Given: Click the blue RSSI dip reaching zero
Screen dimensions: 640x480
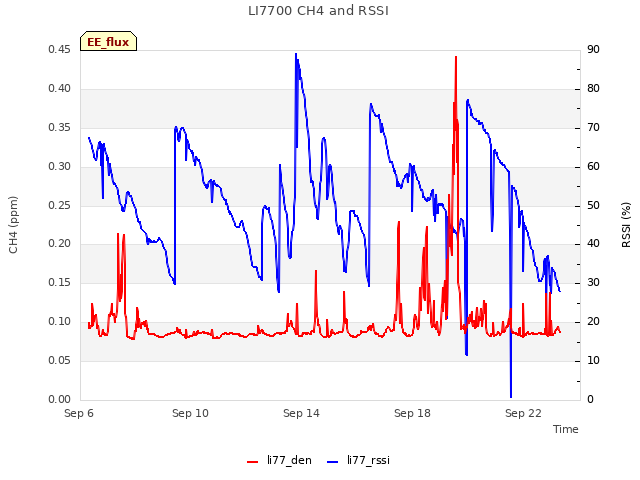Looking at the screenshot, I should pyautogui.click(x=511, y=396).
